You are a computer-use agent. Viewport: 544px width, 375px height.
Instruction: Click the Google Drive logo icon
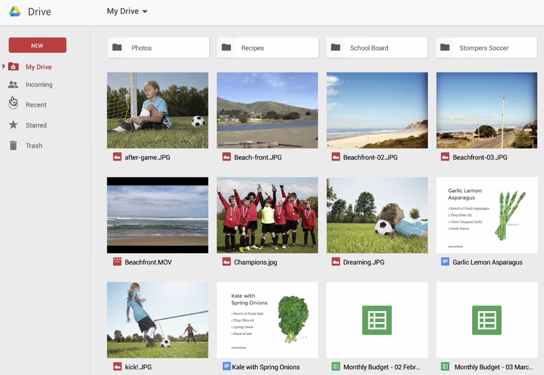point(15,11)
